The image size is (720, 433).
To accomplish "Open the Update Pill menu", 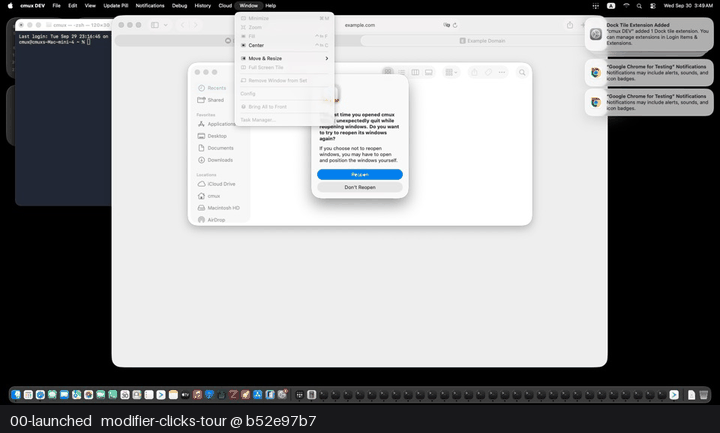I will pyautogui.click(x=116, y=6).
